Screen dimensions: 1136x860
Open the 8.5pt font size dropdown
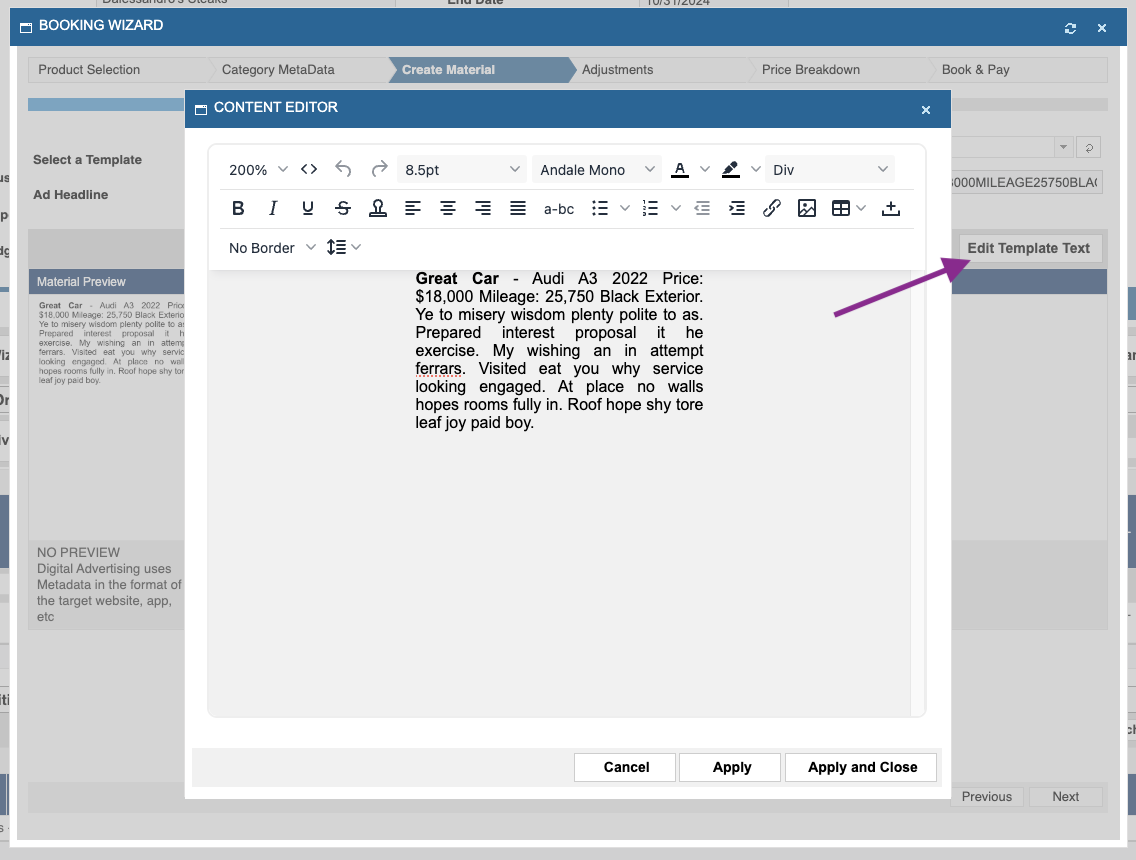click(x=462, y=170)
